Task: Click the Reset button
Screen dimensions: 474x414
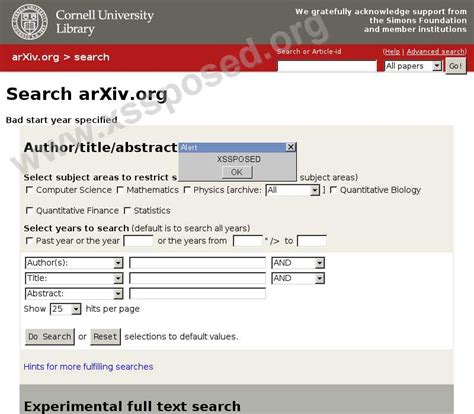Action: 105,337
